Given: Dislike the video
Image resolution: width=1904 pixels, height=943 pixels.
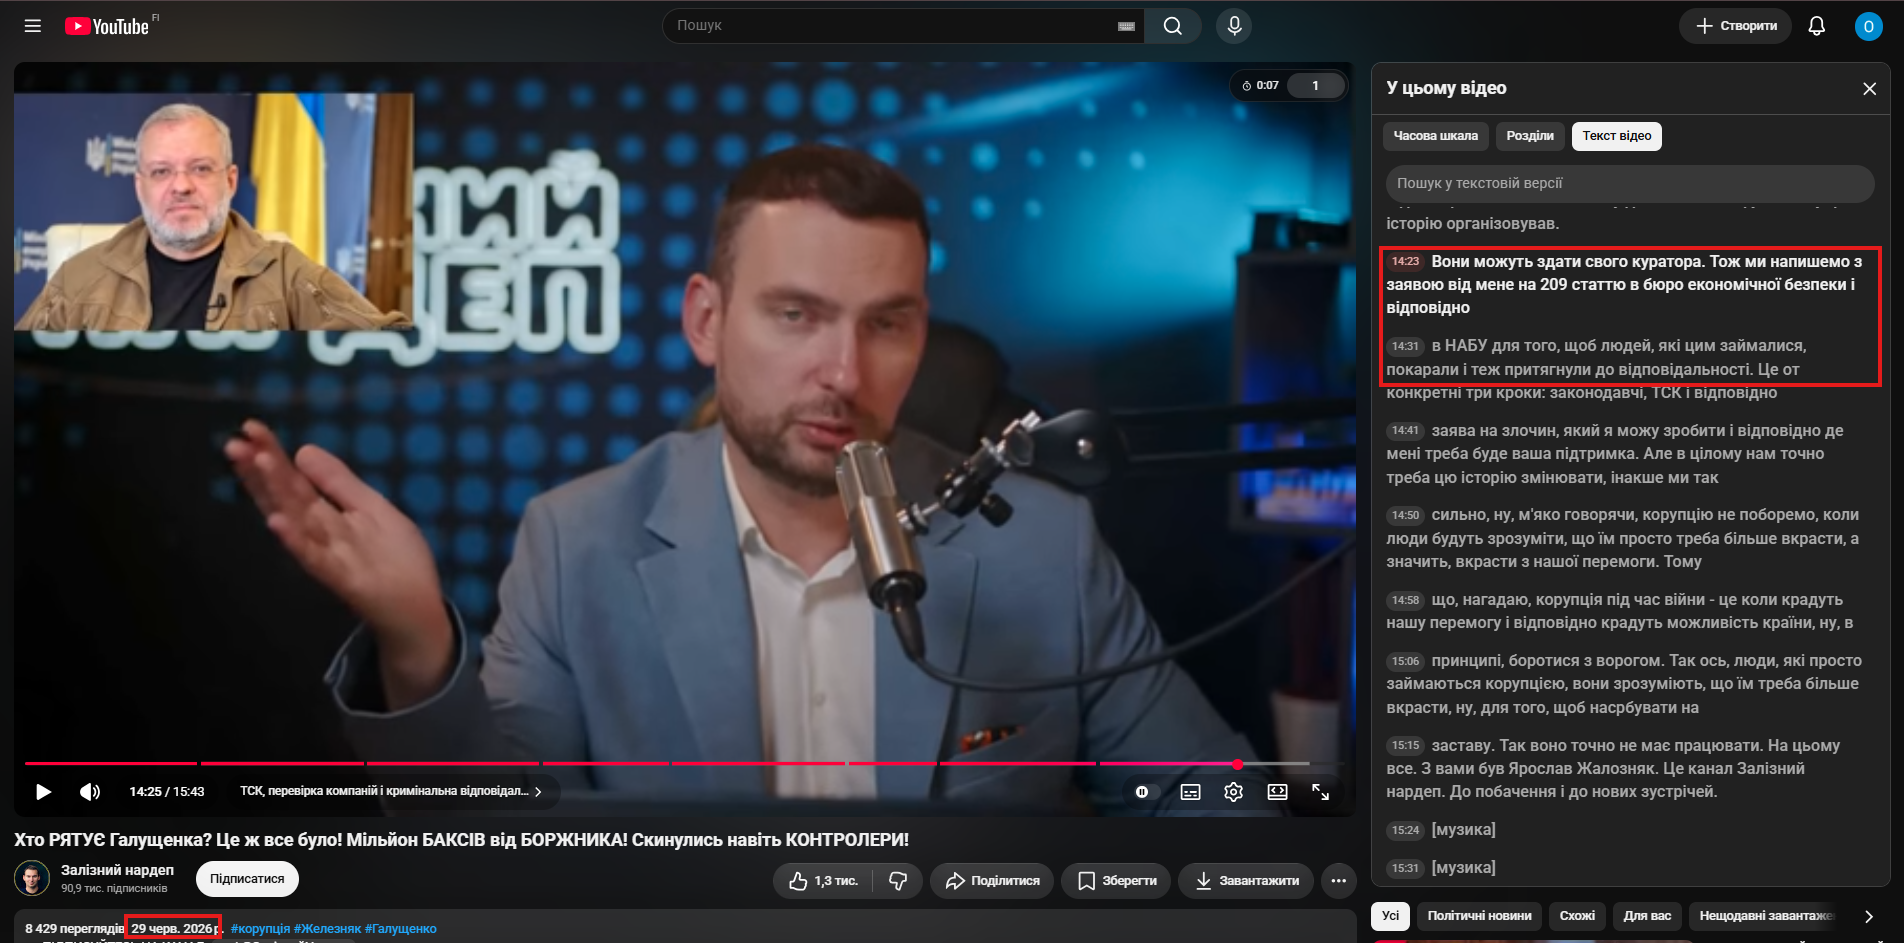Looking at the screenshot, I should coord(897,881).
